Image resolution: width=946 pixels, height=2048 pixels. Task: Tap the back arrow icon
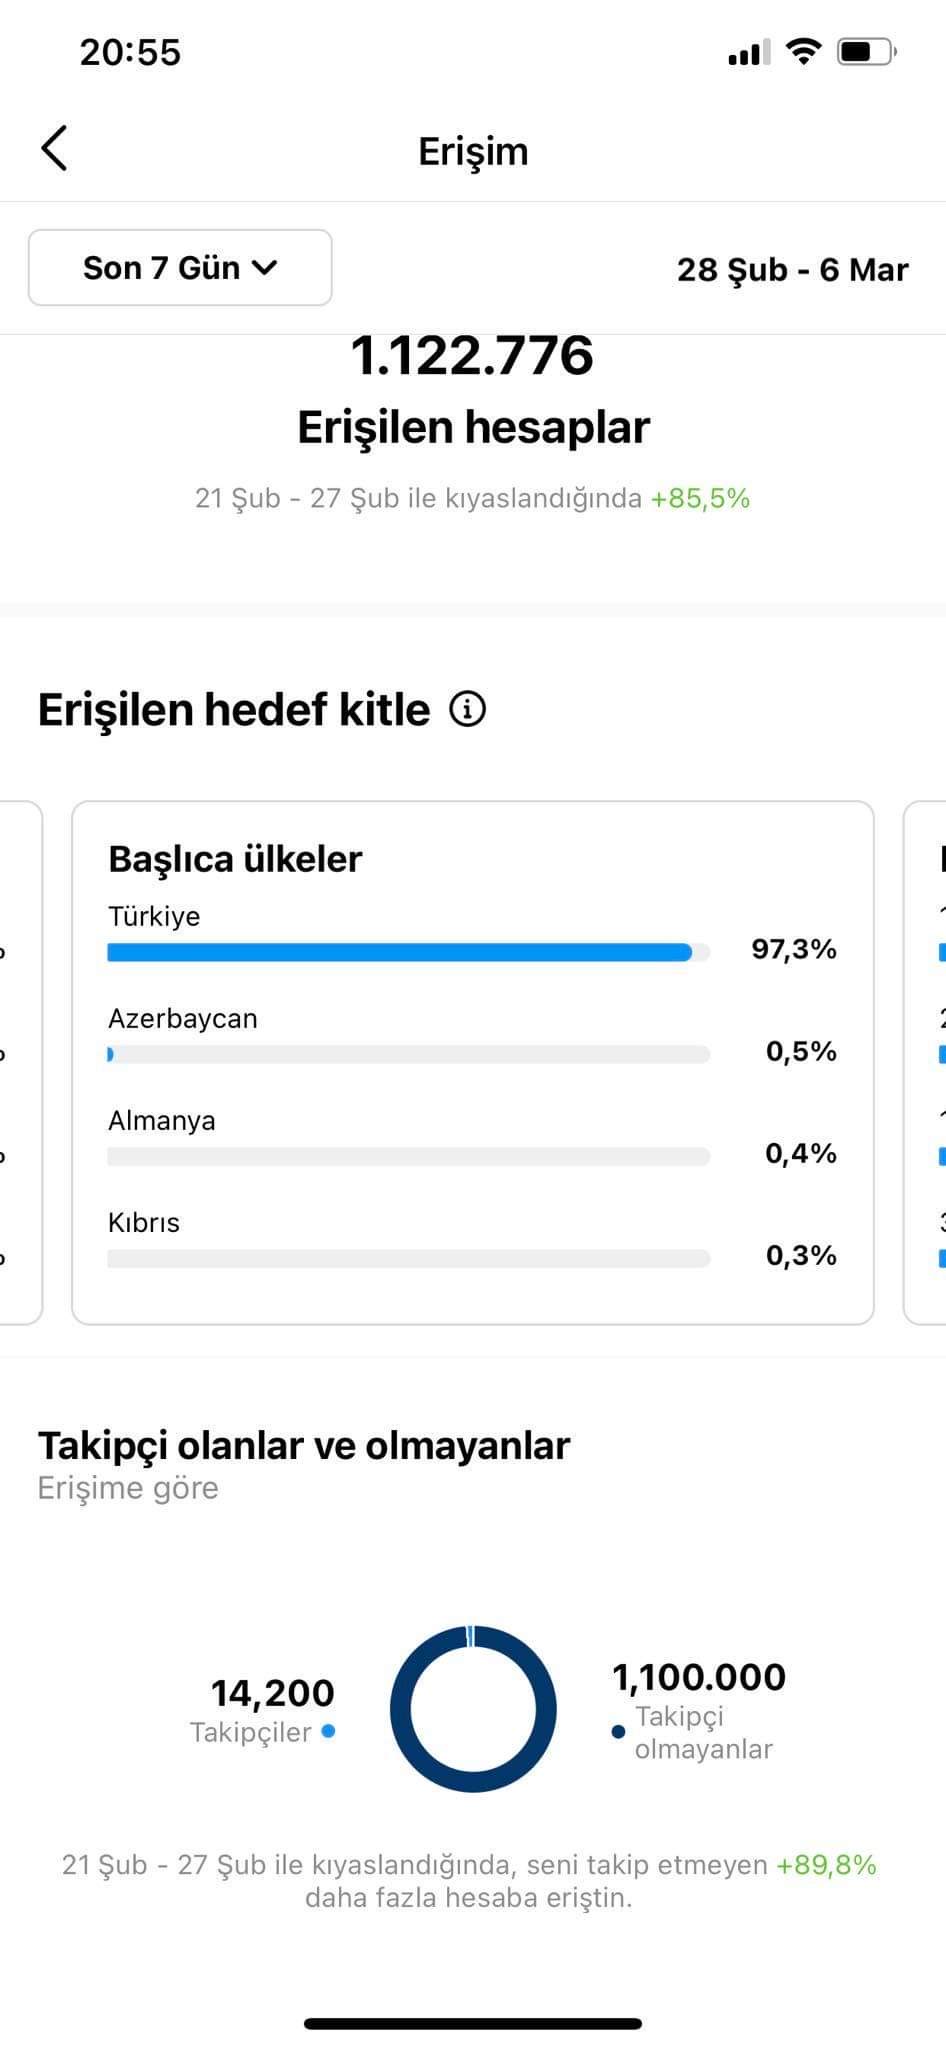[54, 149]
